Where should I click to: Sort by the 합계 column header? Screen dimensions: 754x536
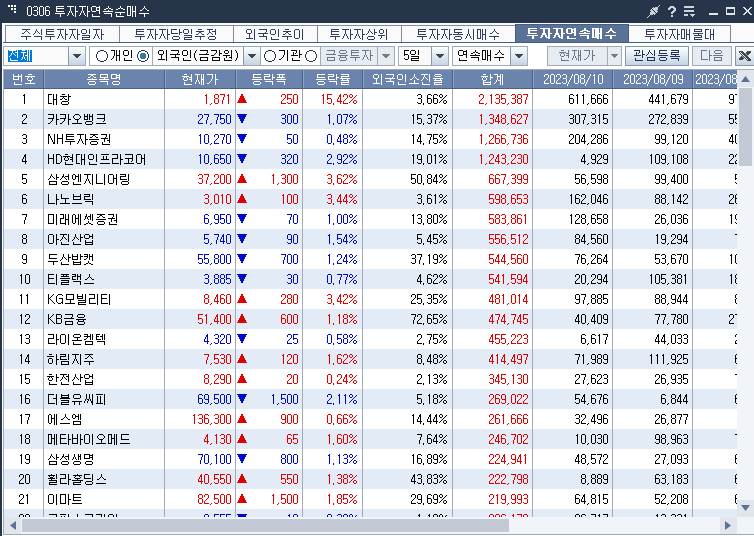(492, 79)
